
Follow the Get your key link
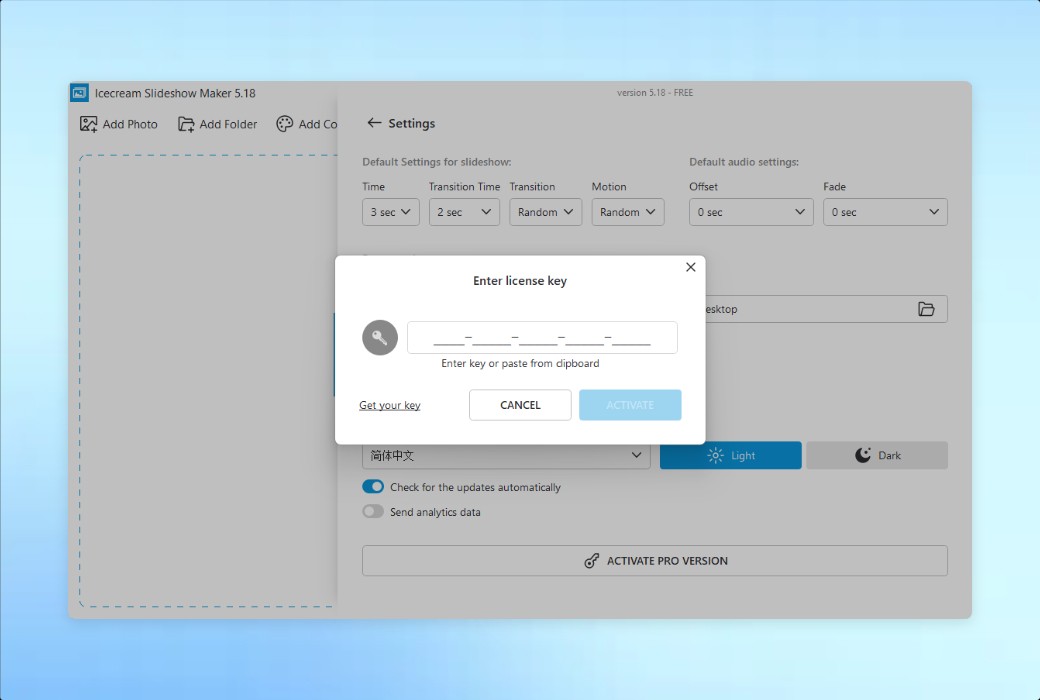tap(390, 405)
